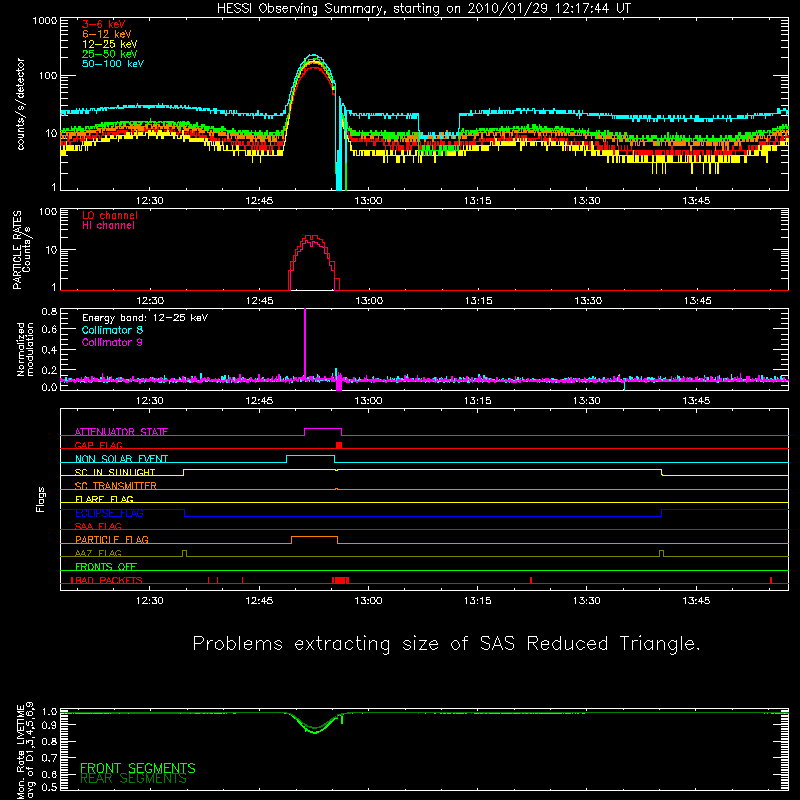The image size is (800, 800).
Task: Select the PARTICLE_FLAG row label
Action: pyautogui.click(x=111, y=540)
